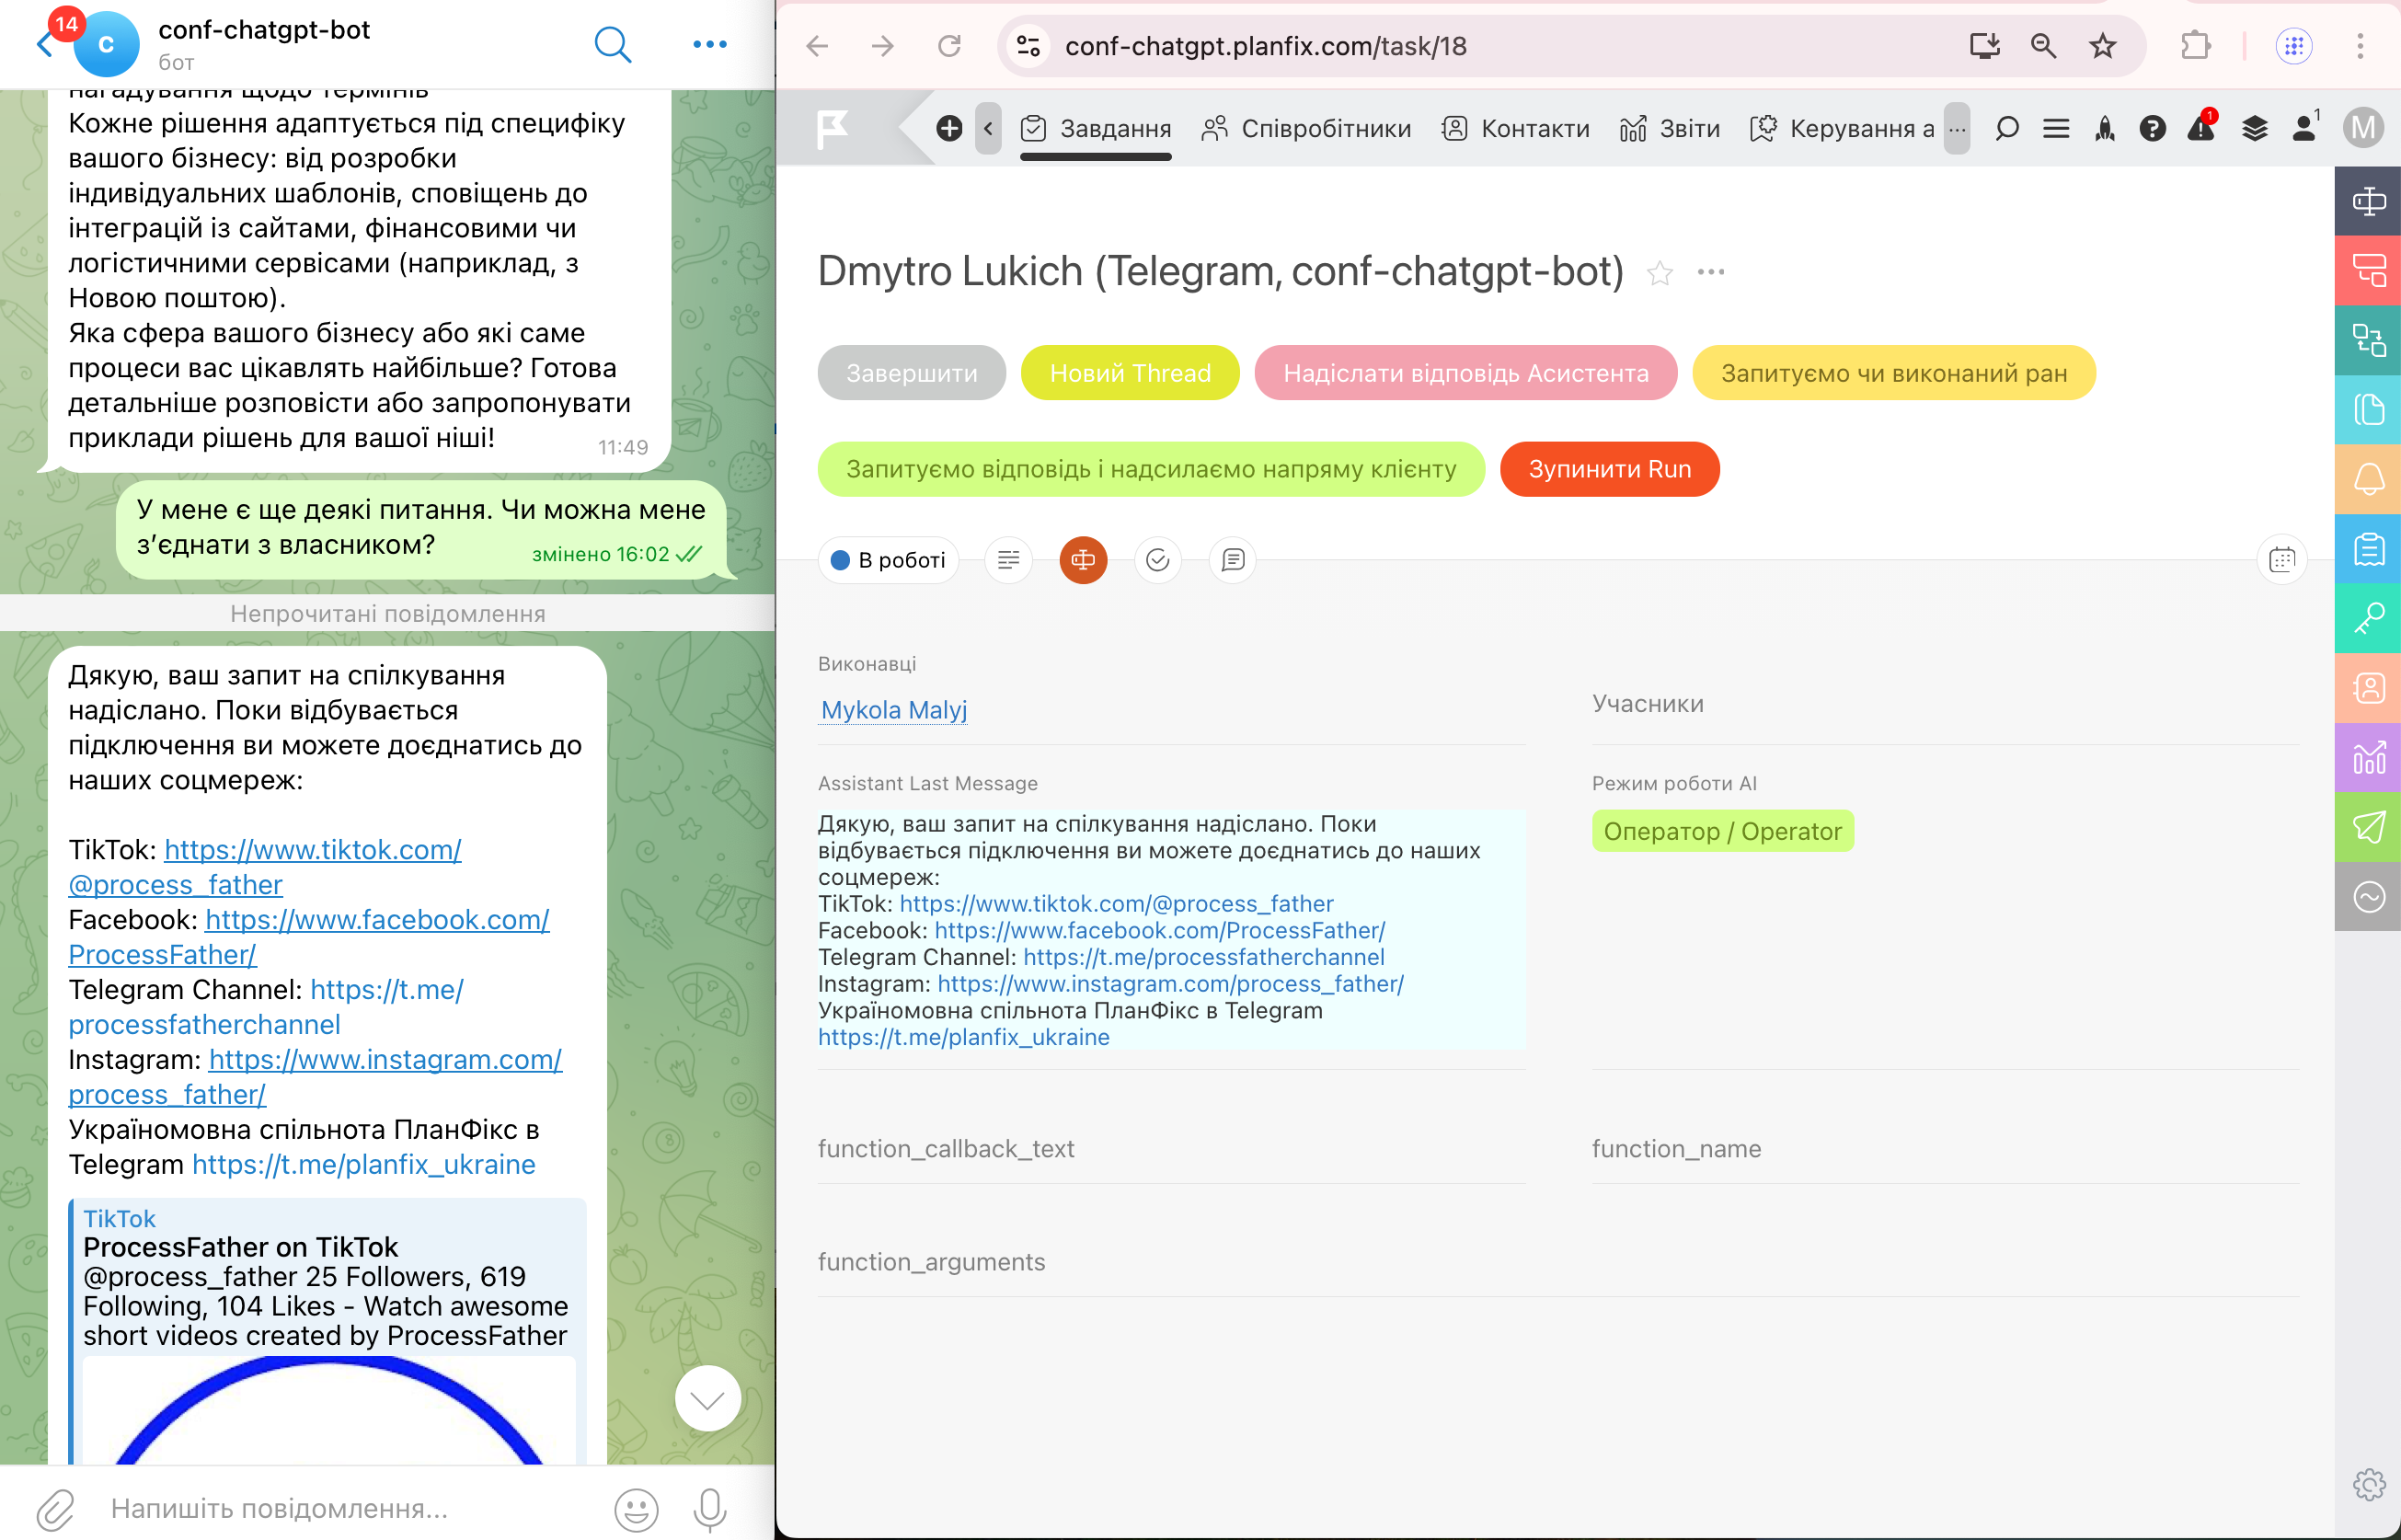The width and height of the screenshot is (2401, 1540).
Task: Open the help question mark icon
Action: pos(2152,128)
